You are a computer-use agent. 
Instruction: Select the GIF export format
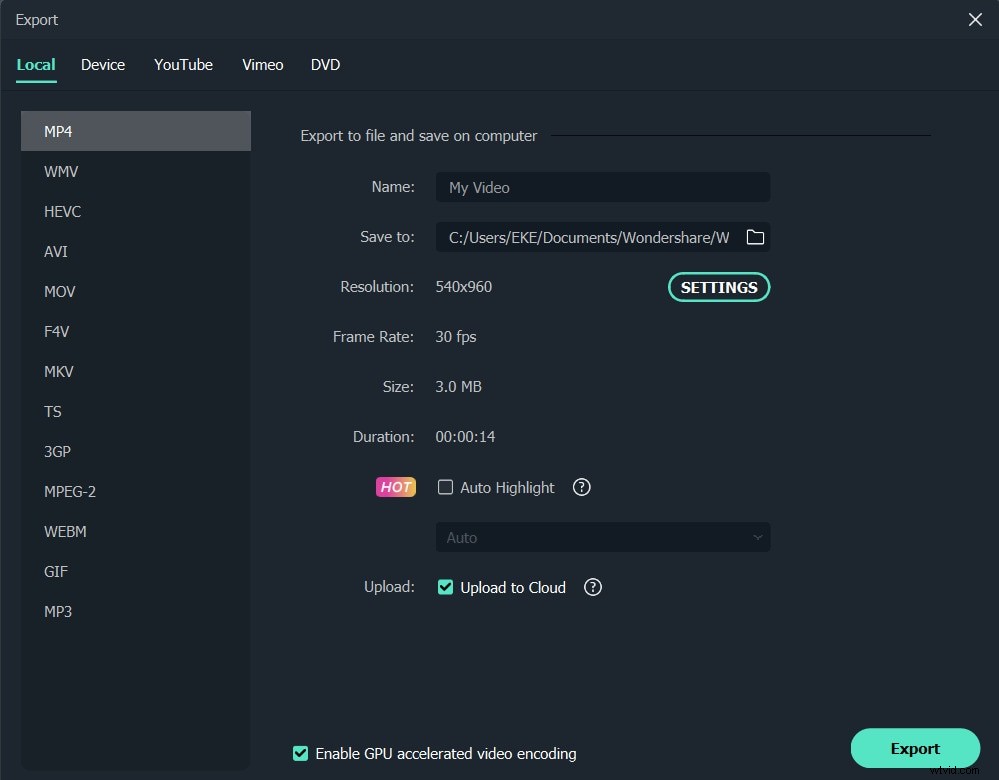tap(55, 571)
